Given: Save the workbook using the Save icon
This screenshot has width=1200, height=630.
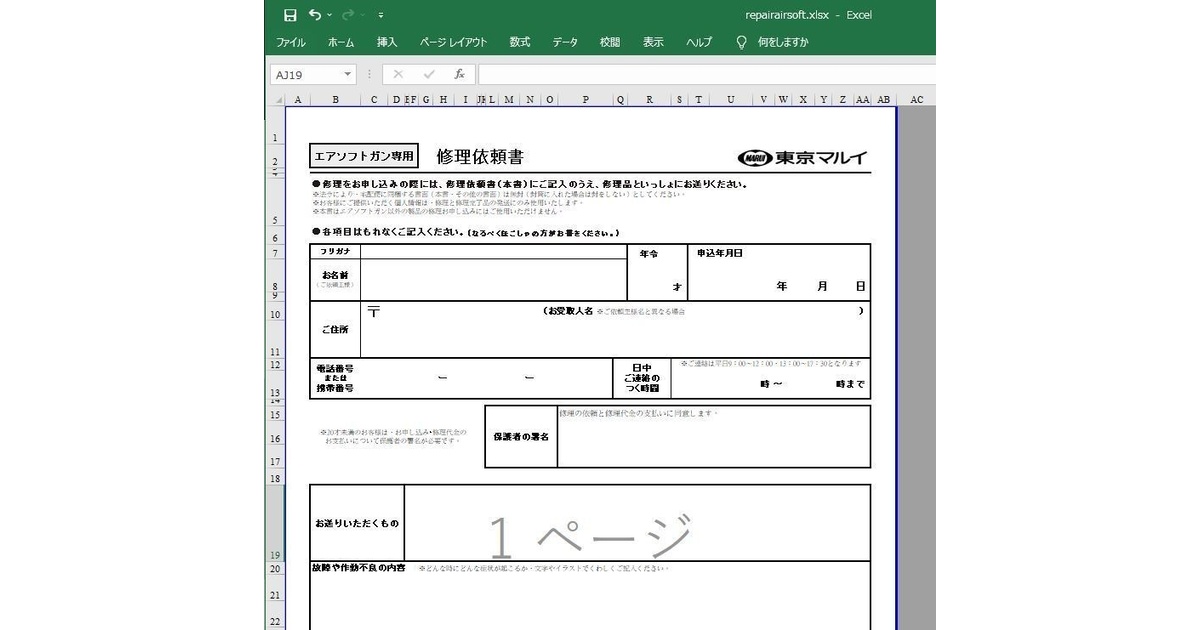Looking at the screenshot, I should click(x=290, y=14).
